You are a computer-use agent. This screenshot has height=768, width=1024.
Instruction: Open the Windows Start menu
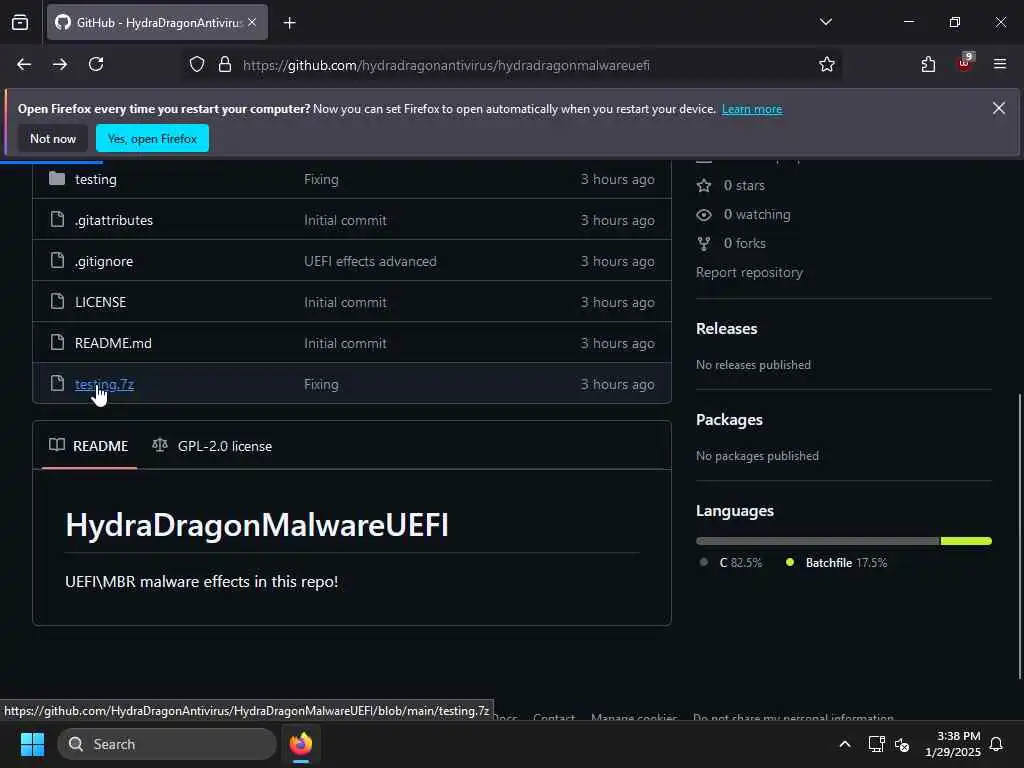32,744
